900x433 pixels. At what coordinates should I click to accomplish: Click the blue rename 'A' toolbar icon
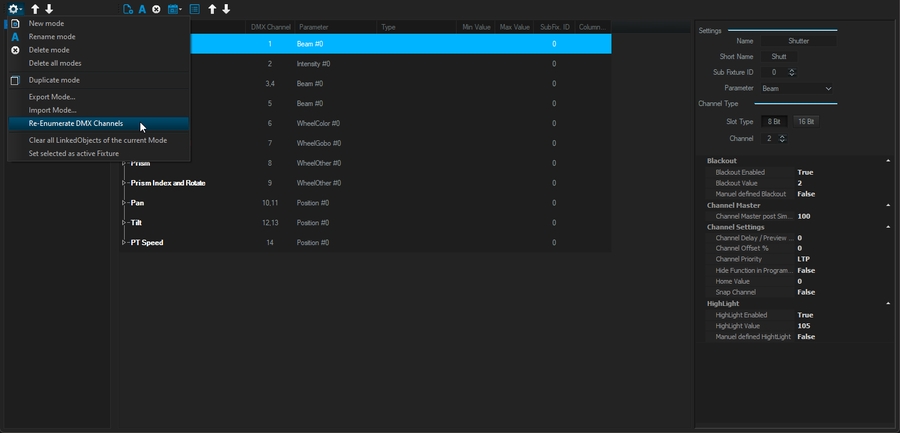(142, 9)
